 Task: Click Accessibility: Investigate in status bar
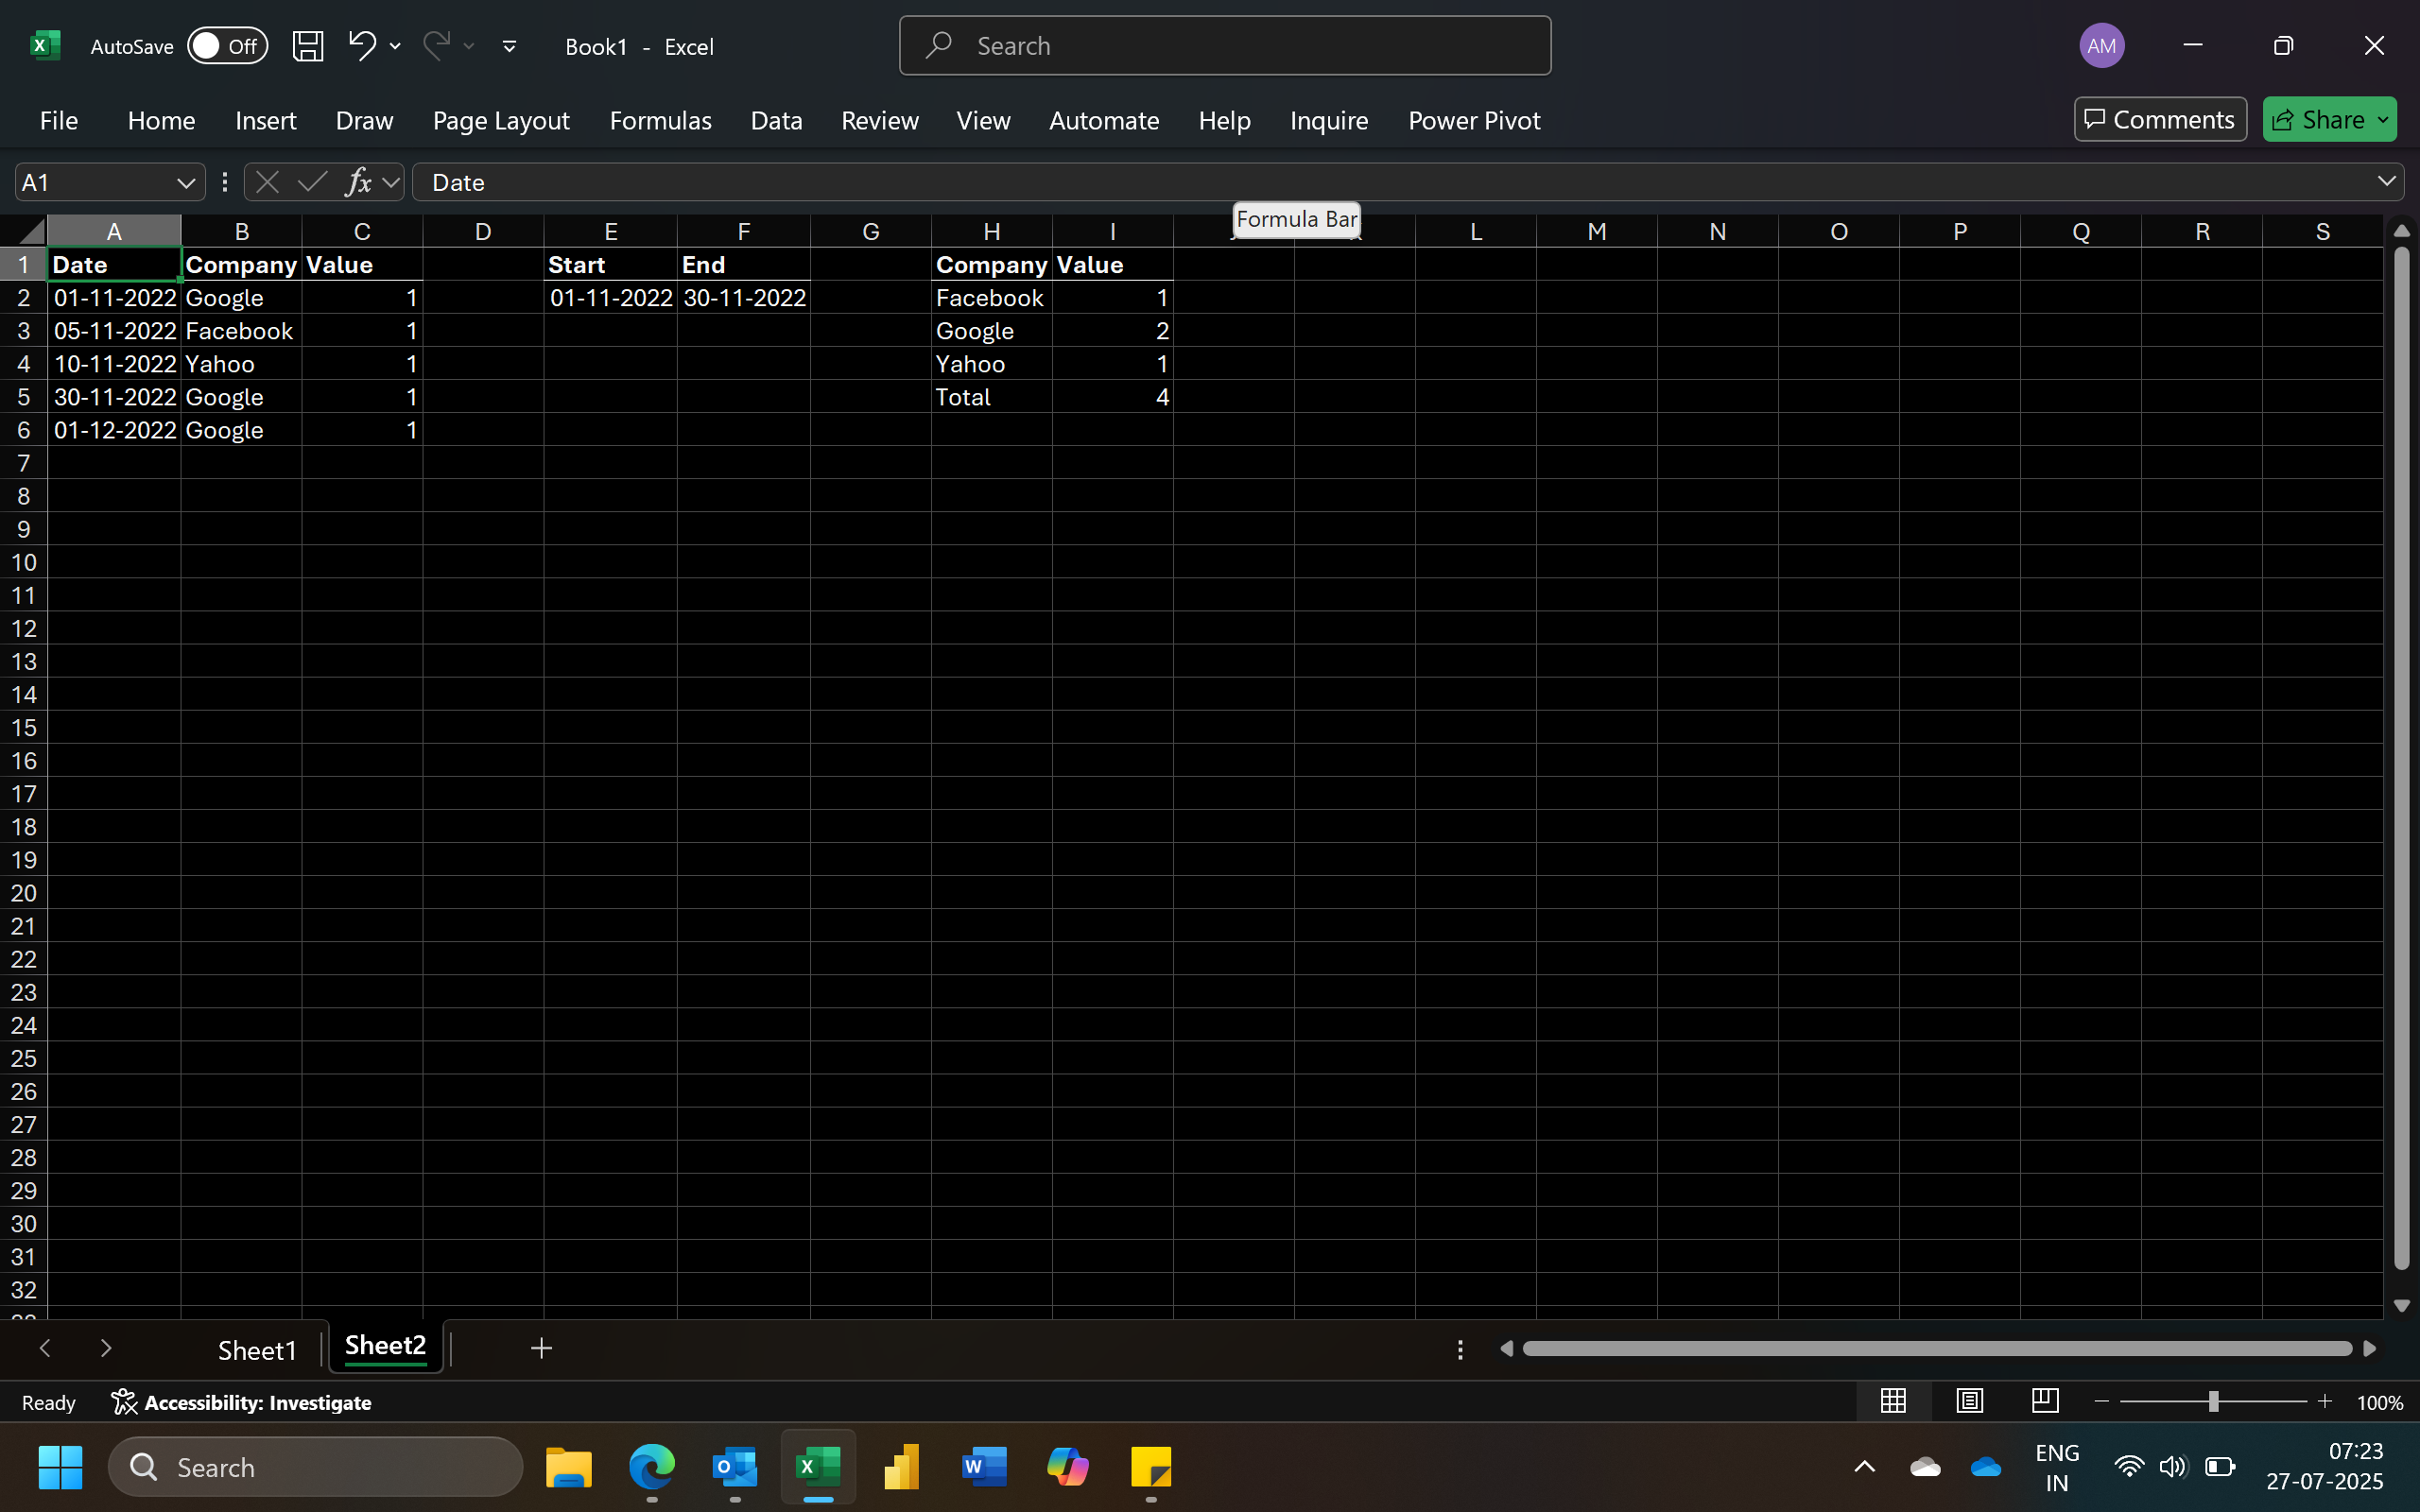click(241, 1402)
